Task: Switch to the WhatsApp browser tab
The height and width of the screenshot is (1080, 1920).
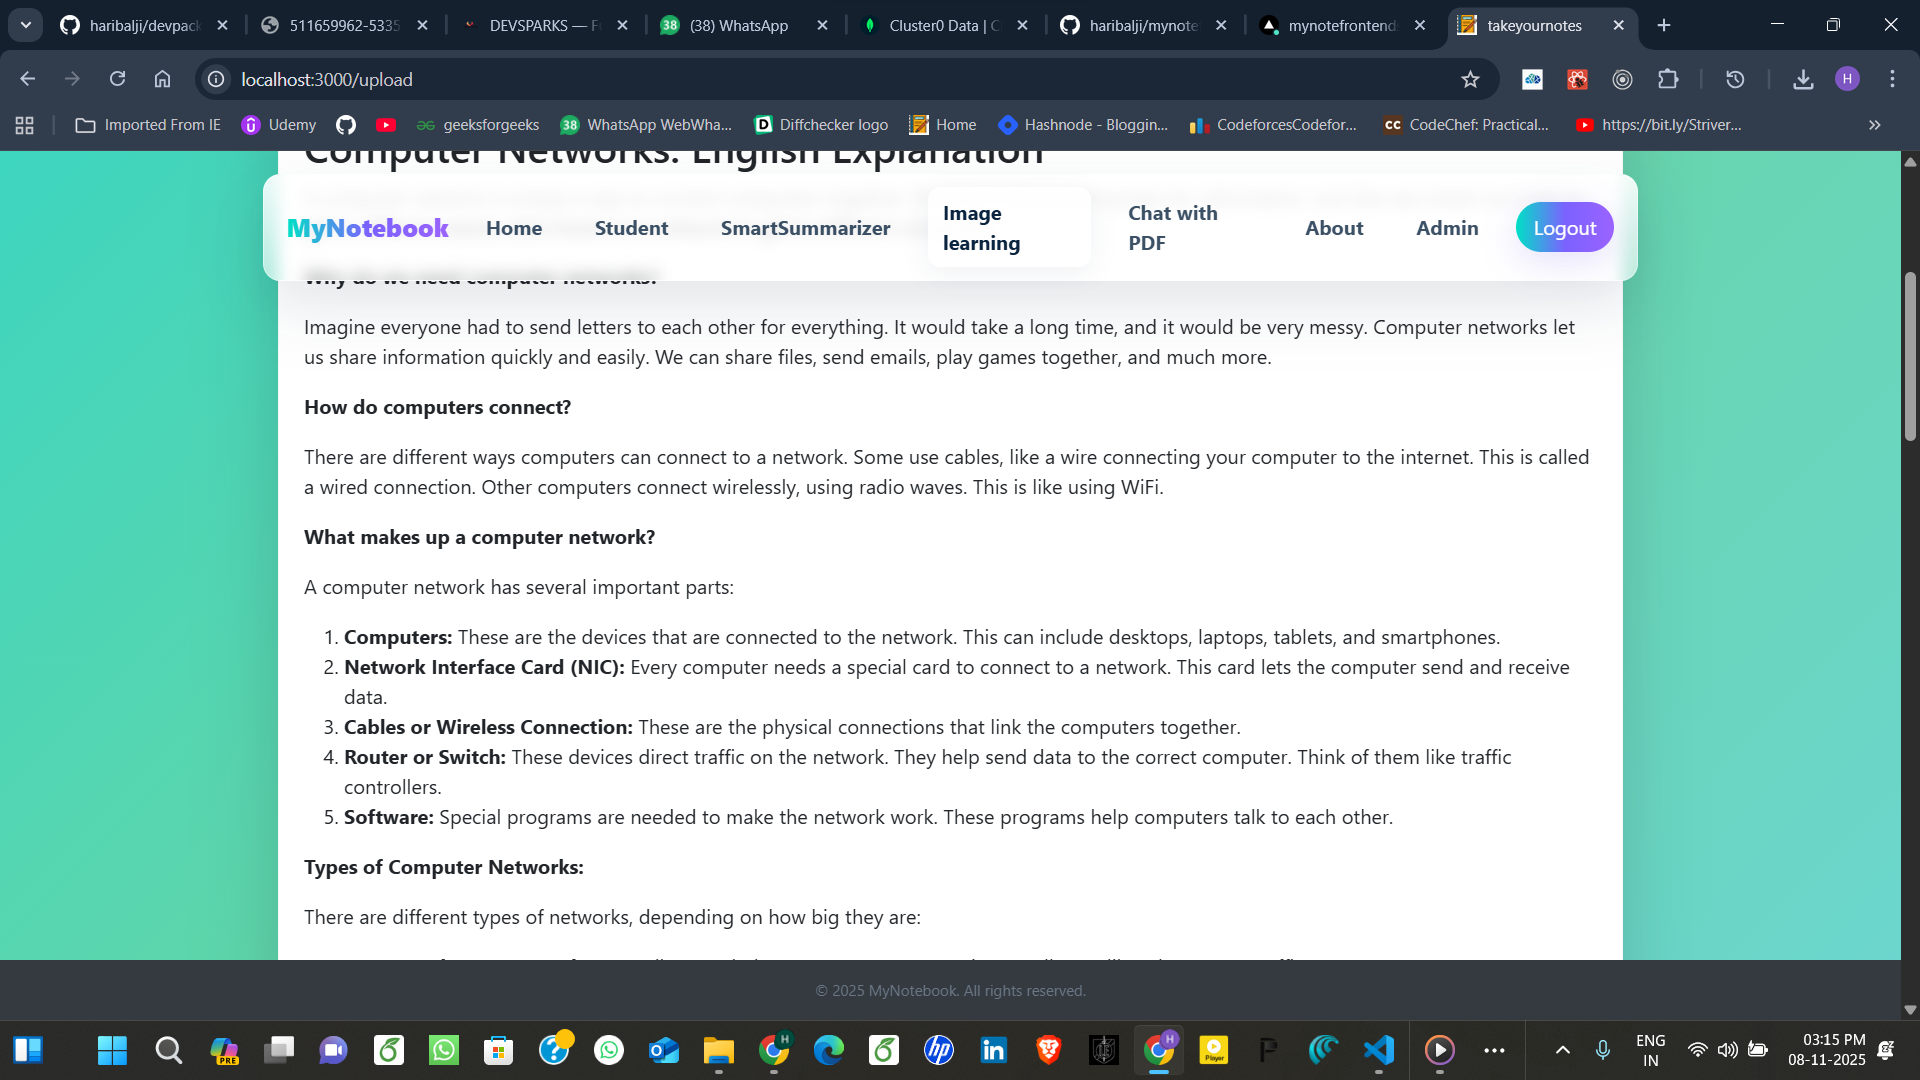Action: coord(738,25)
